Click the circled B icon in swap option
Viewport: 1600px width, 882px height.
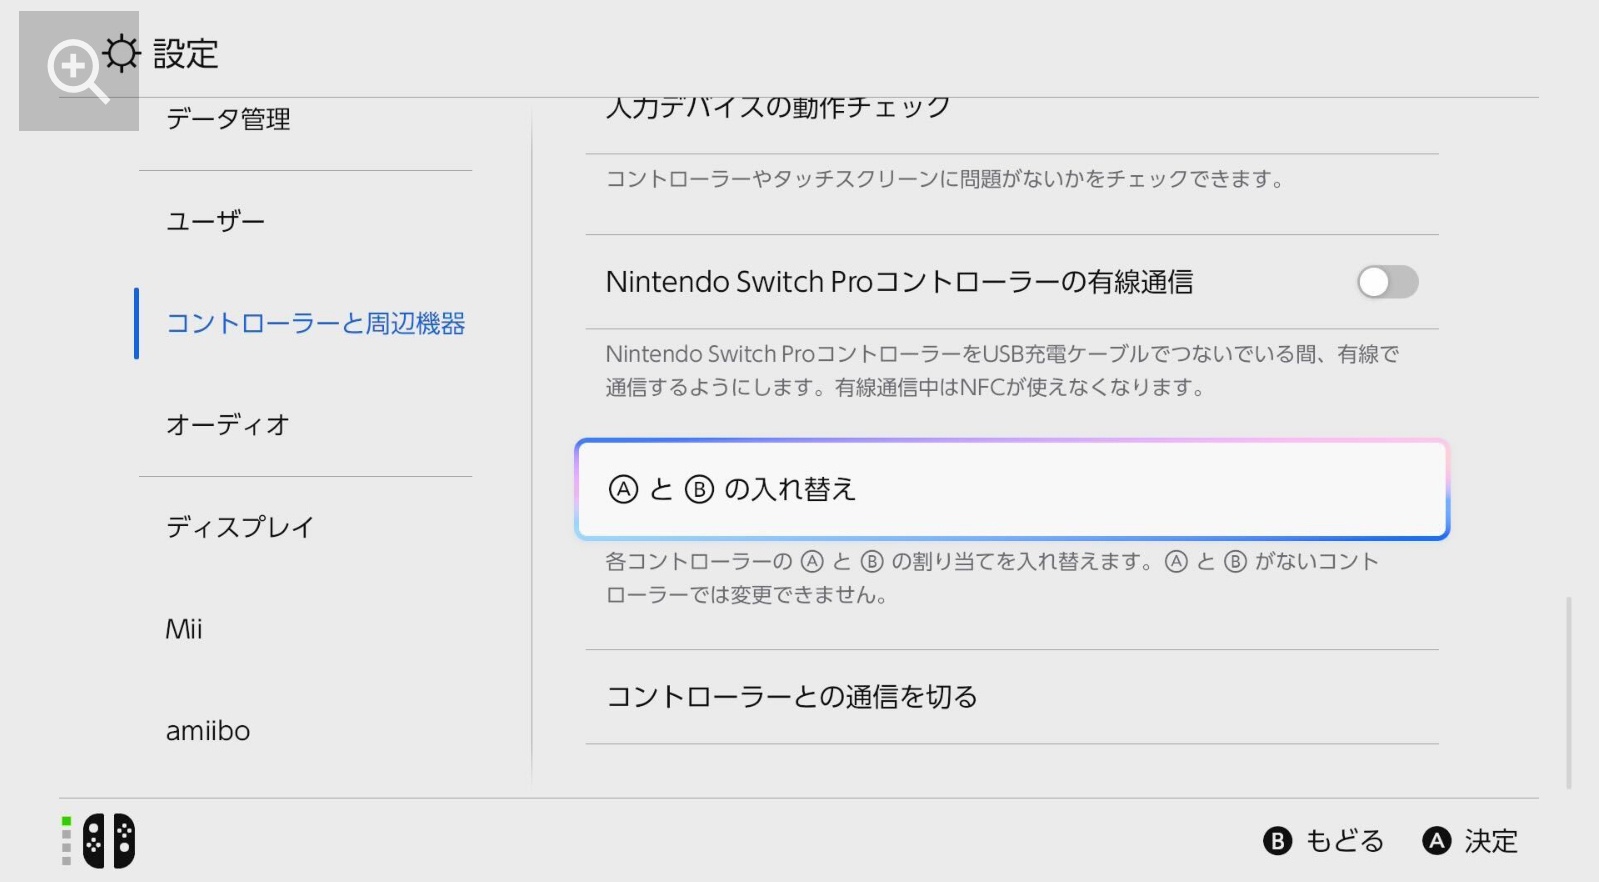click(699, 489)
